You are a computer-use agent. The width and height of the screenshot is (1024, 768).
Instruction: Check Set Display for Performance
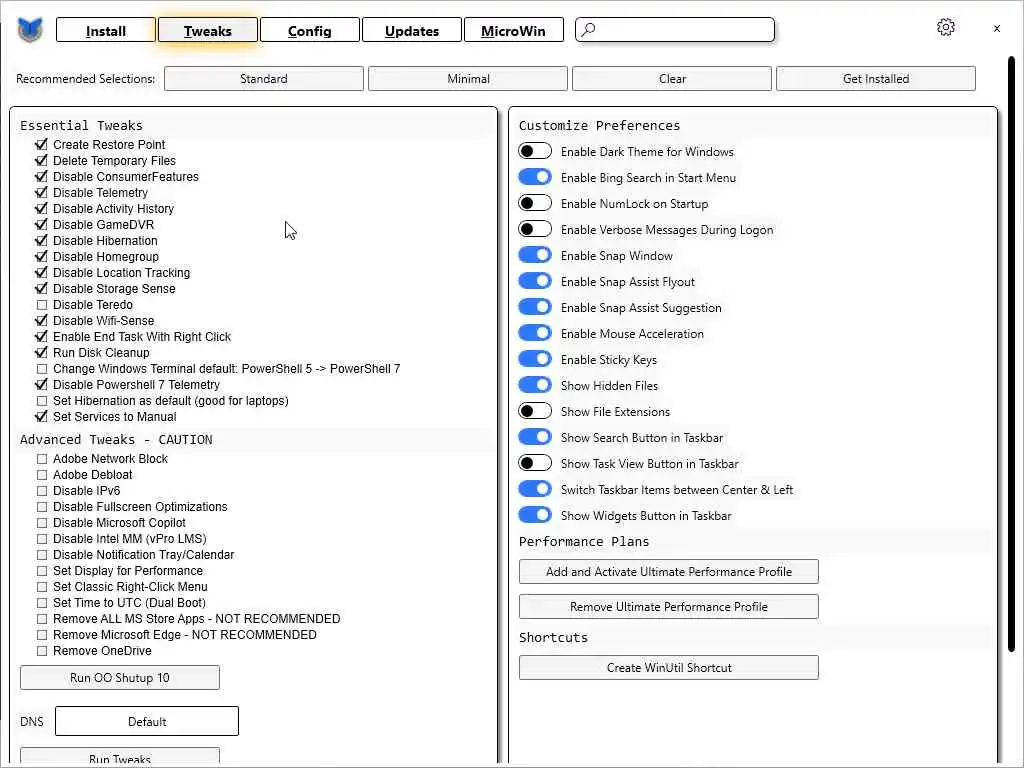(42, 571)
